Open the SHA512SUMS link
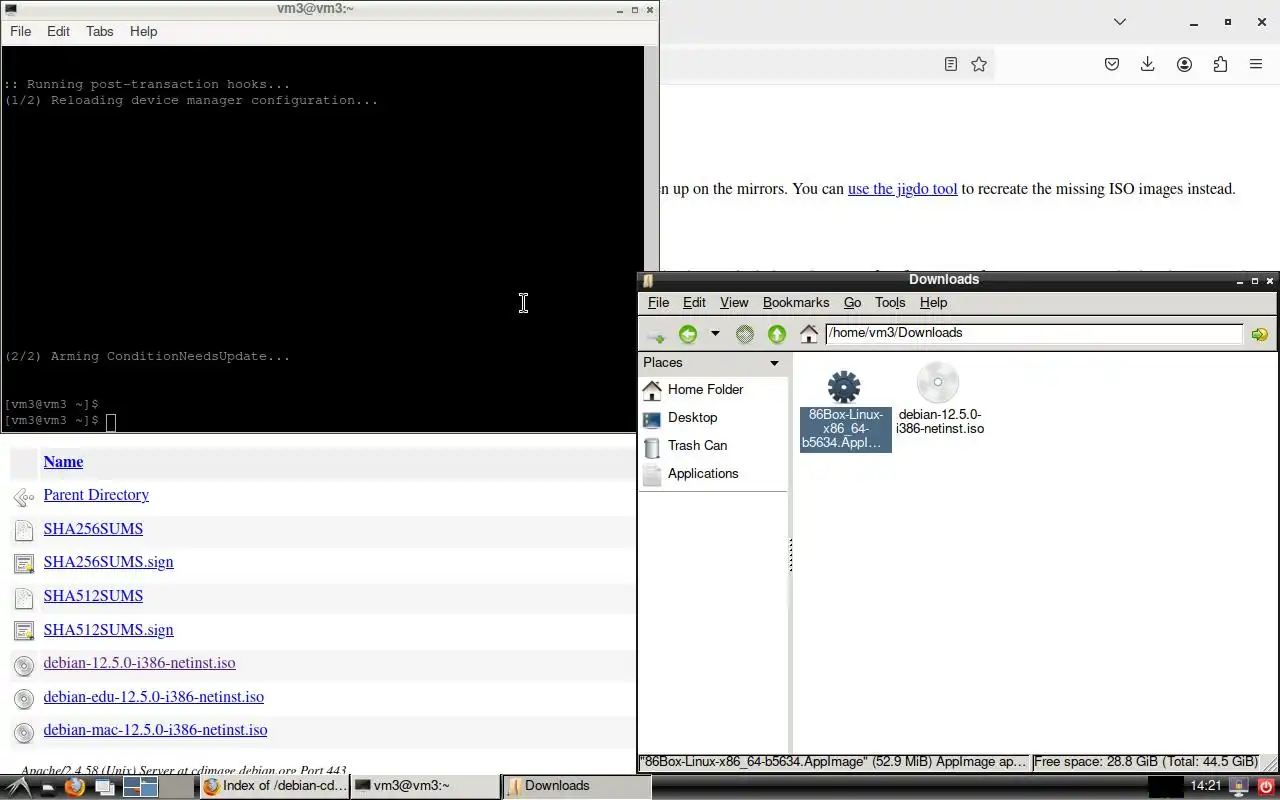Screen dimensions: 1280x800 [x=93, y=596]
